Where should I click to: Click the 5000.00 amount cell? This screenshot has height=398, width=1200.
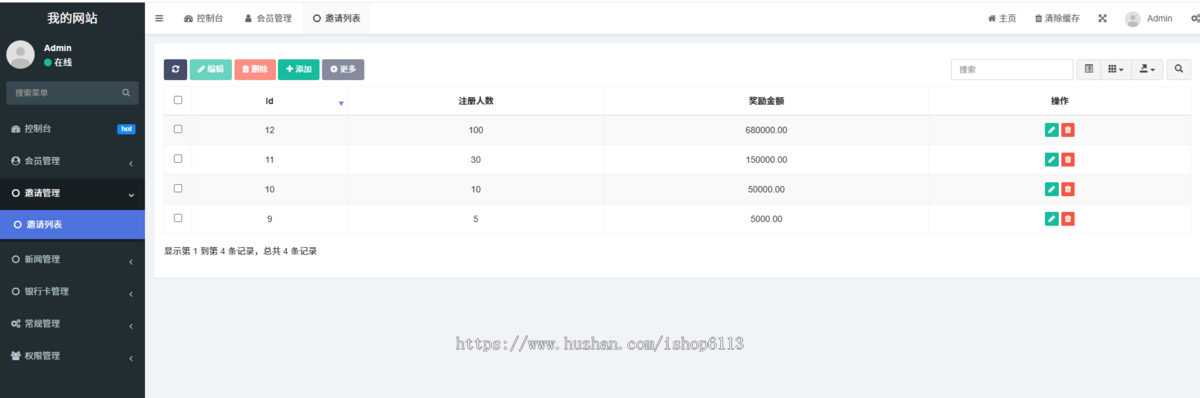point(766,219)
